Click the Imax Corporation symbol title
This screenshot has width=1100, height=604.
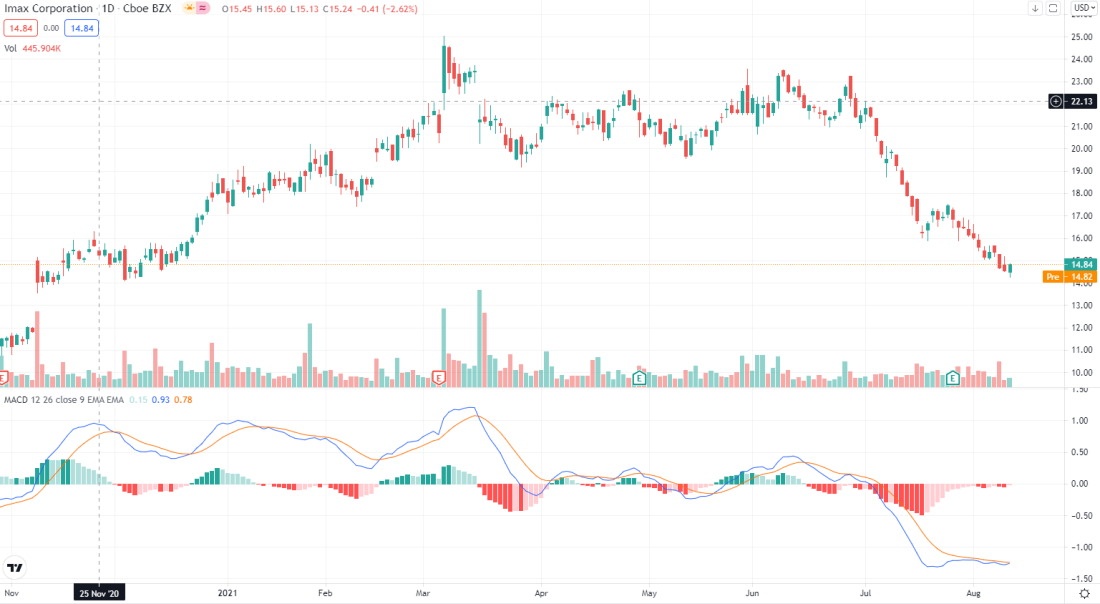click(x=48, y=8)
